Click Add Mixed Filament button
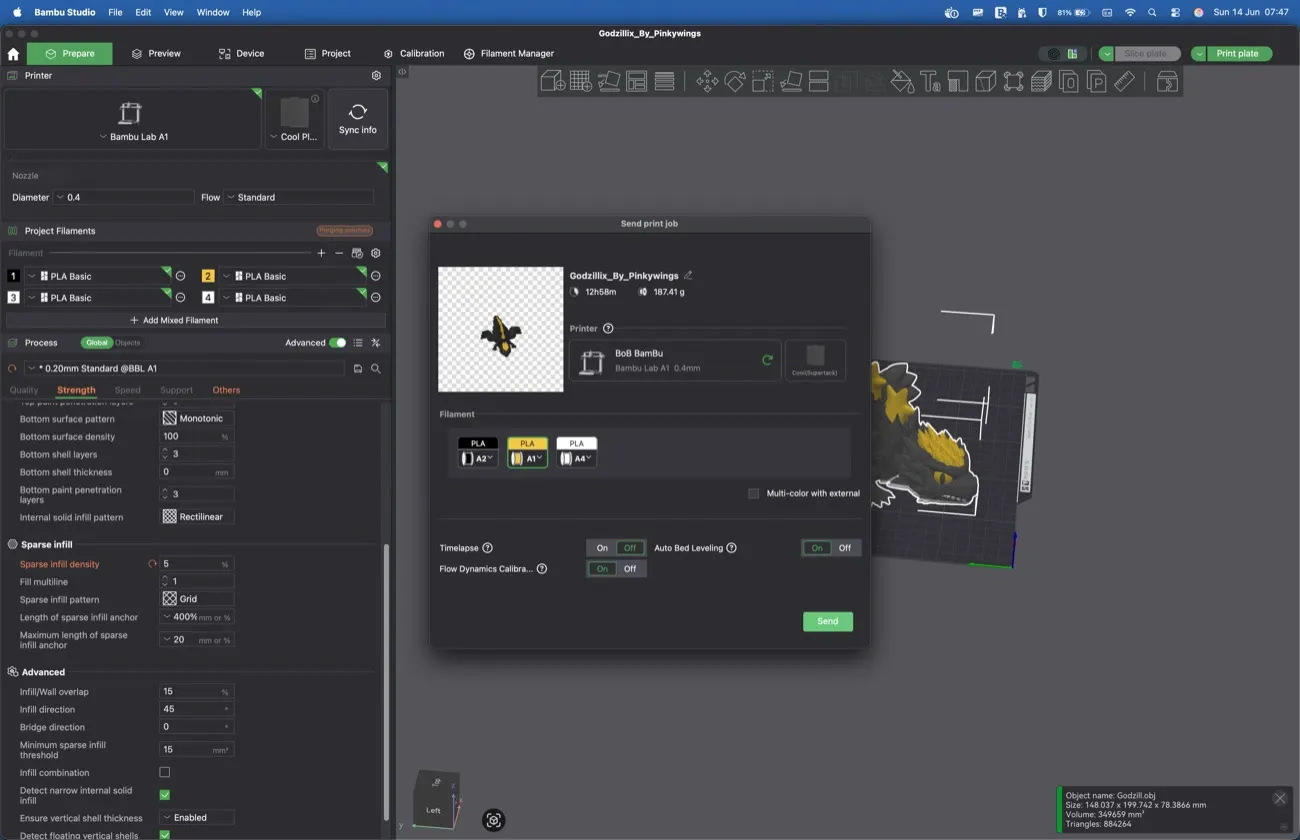 tap(195, 320)
